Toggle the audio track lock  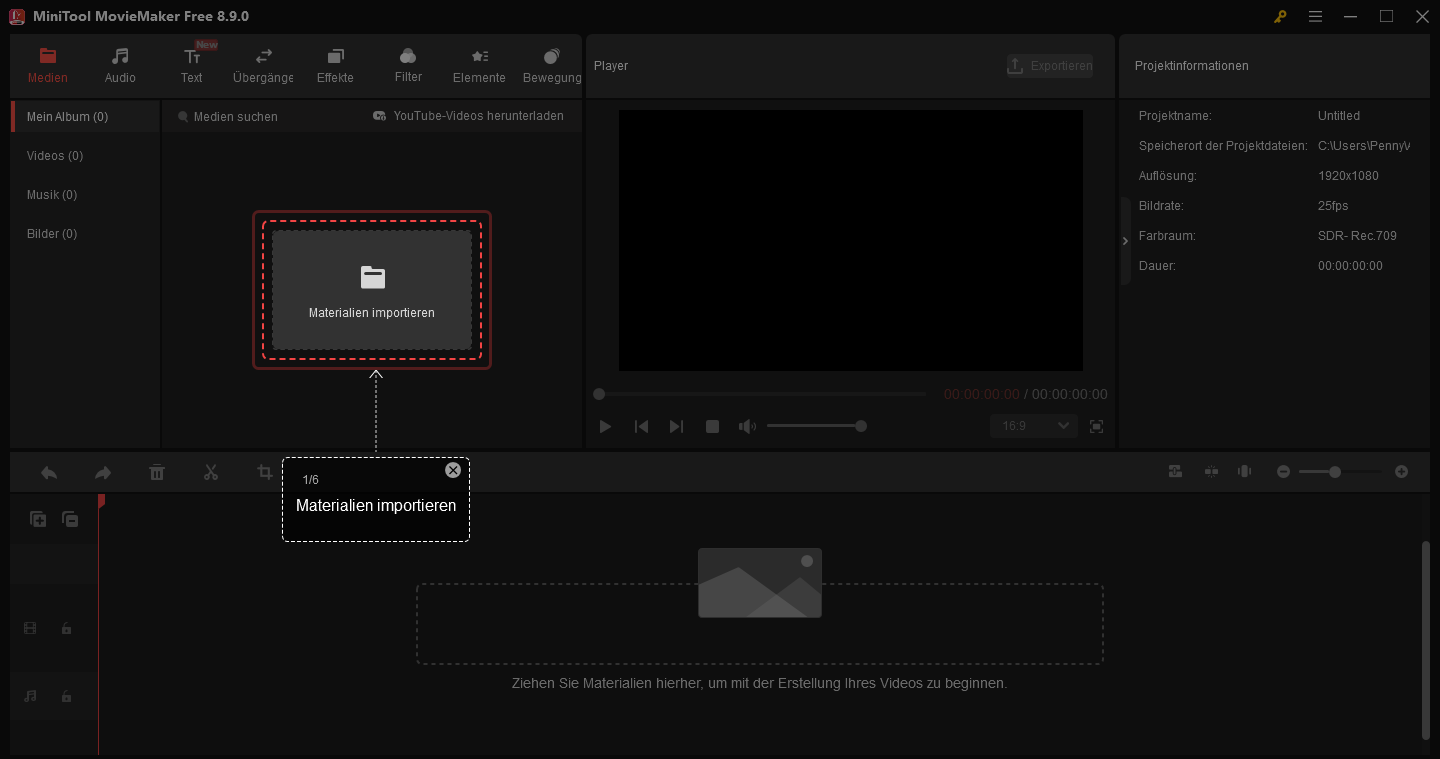[66, 696]
